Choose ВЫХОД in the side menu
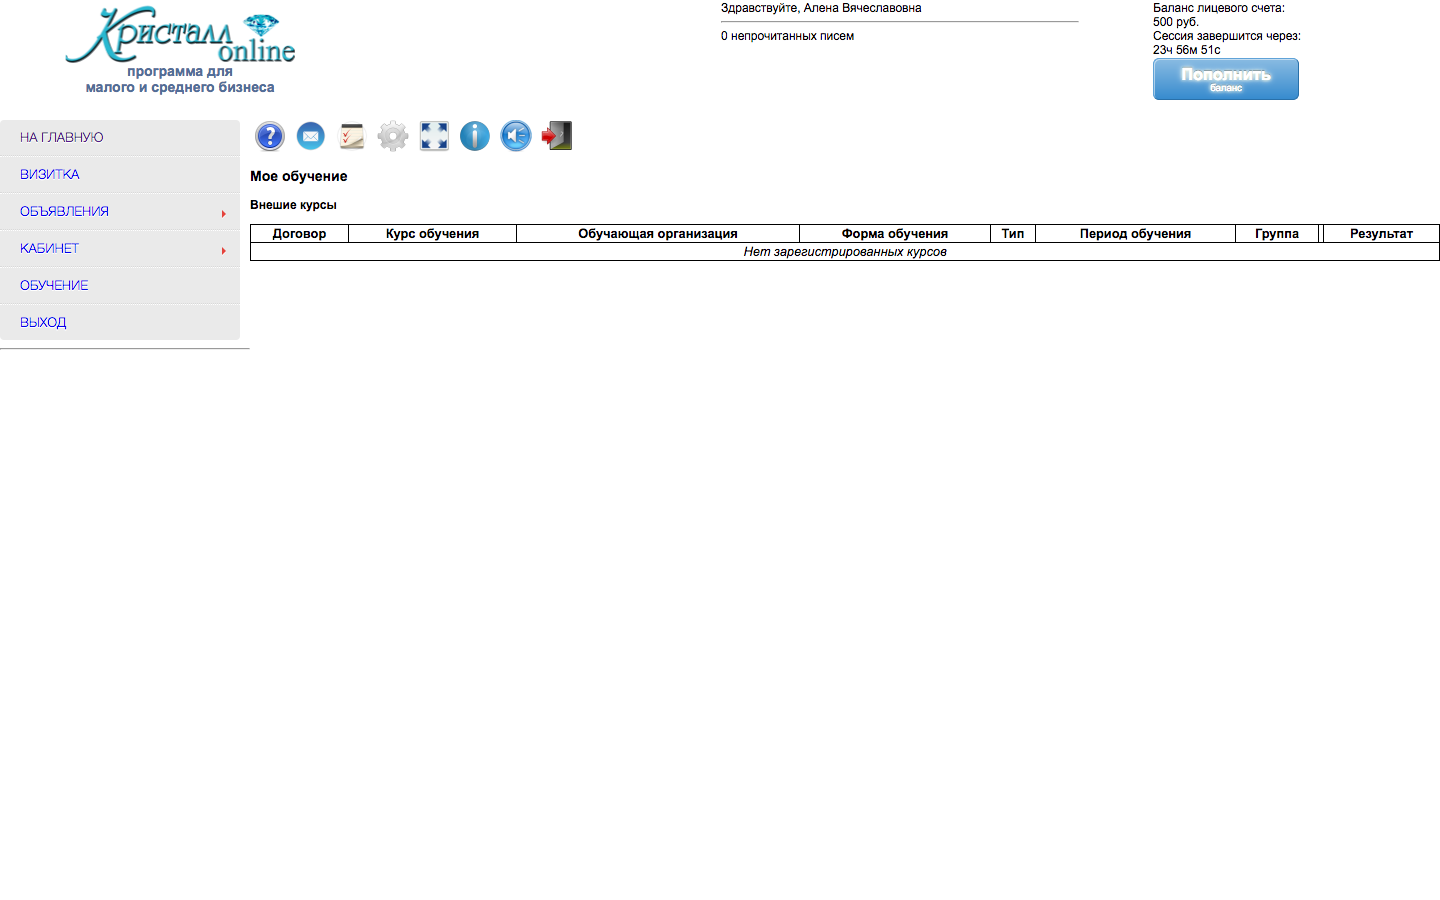Screen dimensions: 1440x900 [120, 323]
